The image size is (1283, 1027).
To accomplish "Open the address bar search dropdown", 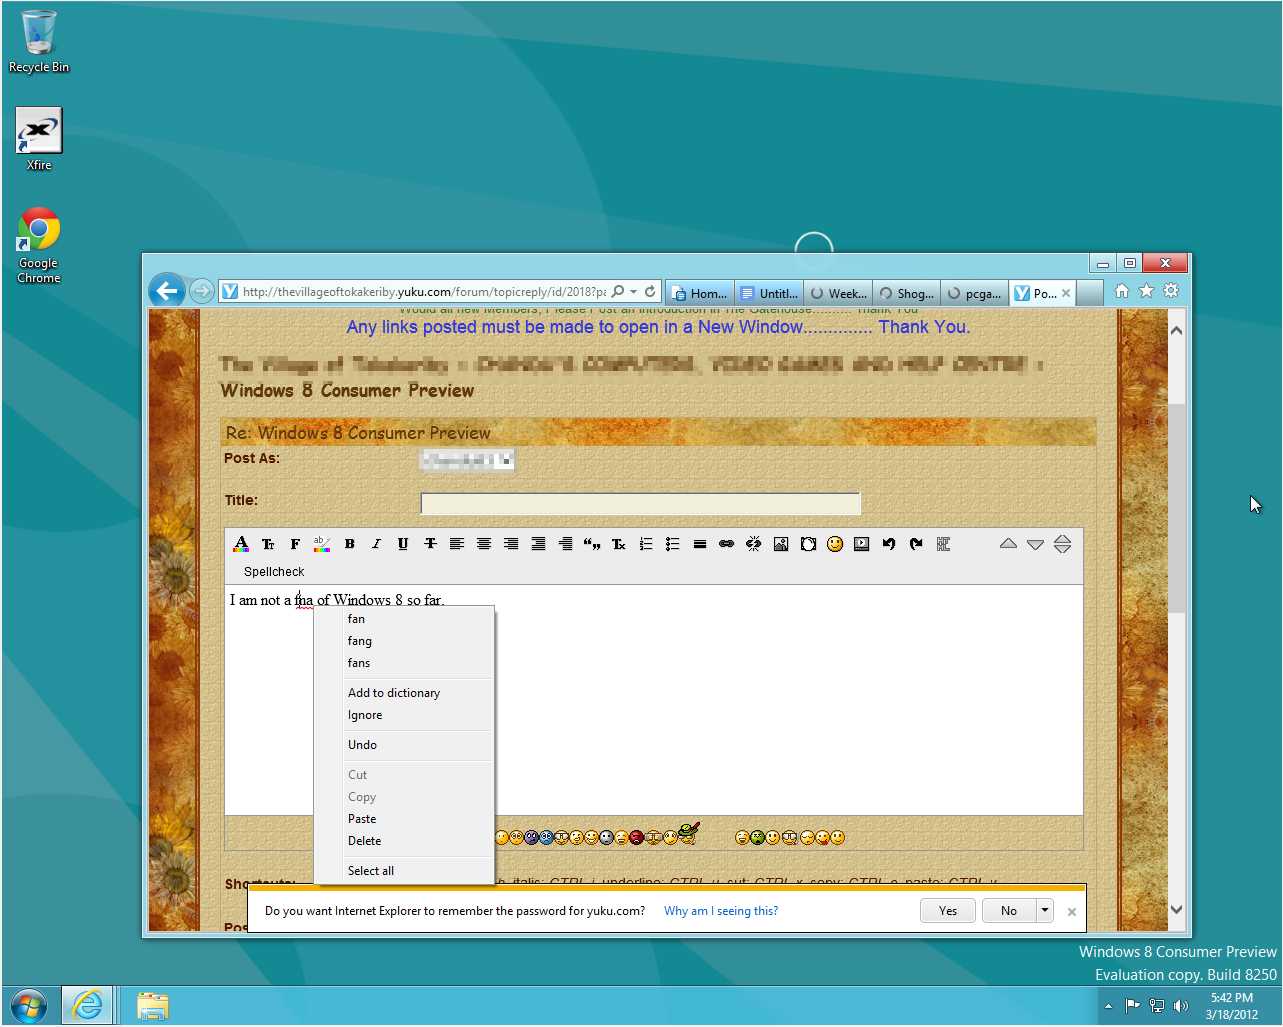I will [634, 291].
